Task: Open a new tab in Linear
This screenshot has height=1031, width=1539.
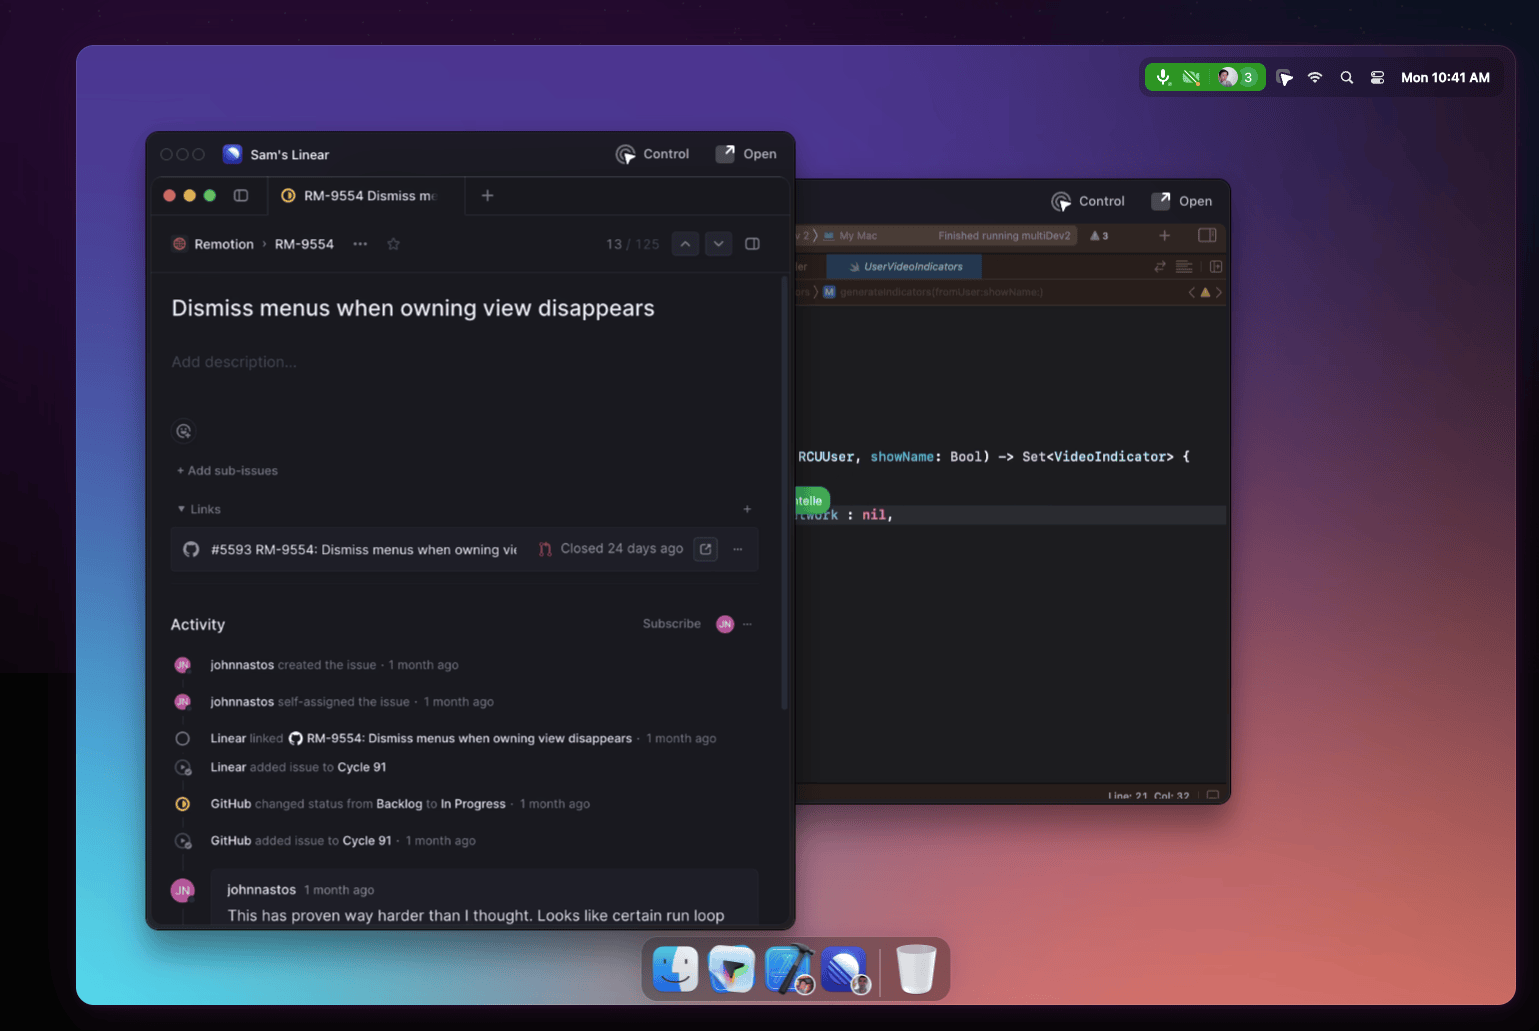Action: [487, 196]
